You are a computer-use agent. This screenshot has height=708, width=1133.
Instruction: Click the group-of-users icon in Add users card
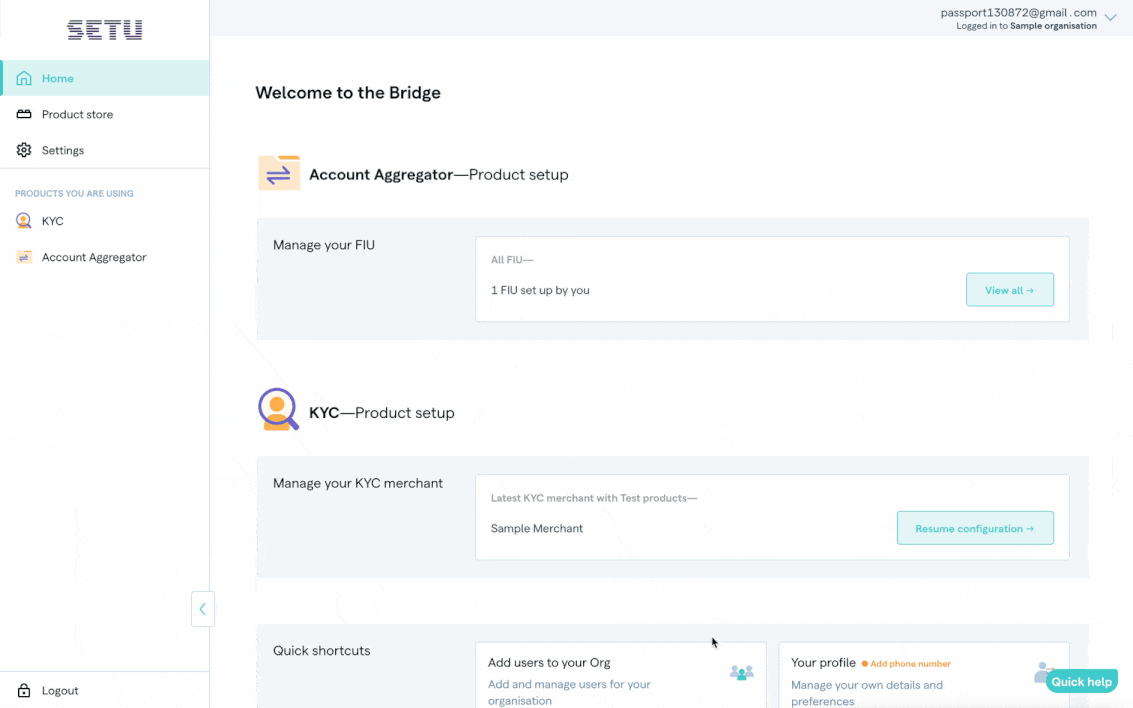pyautogui.click(x=741, y=673)
